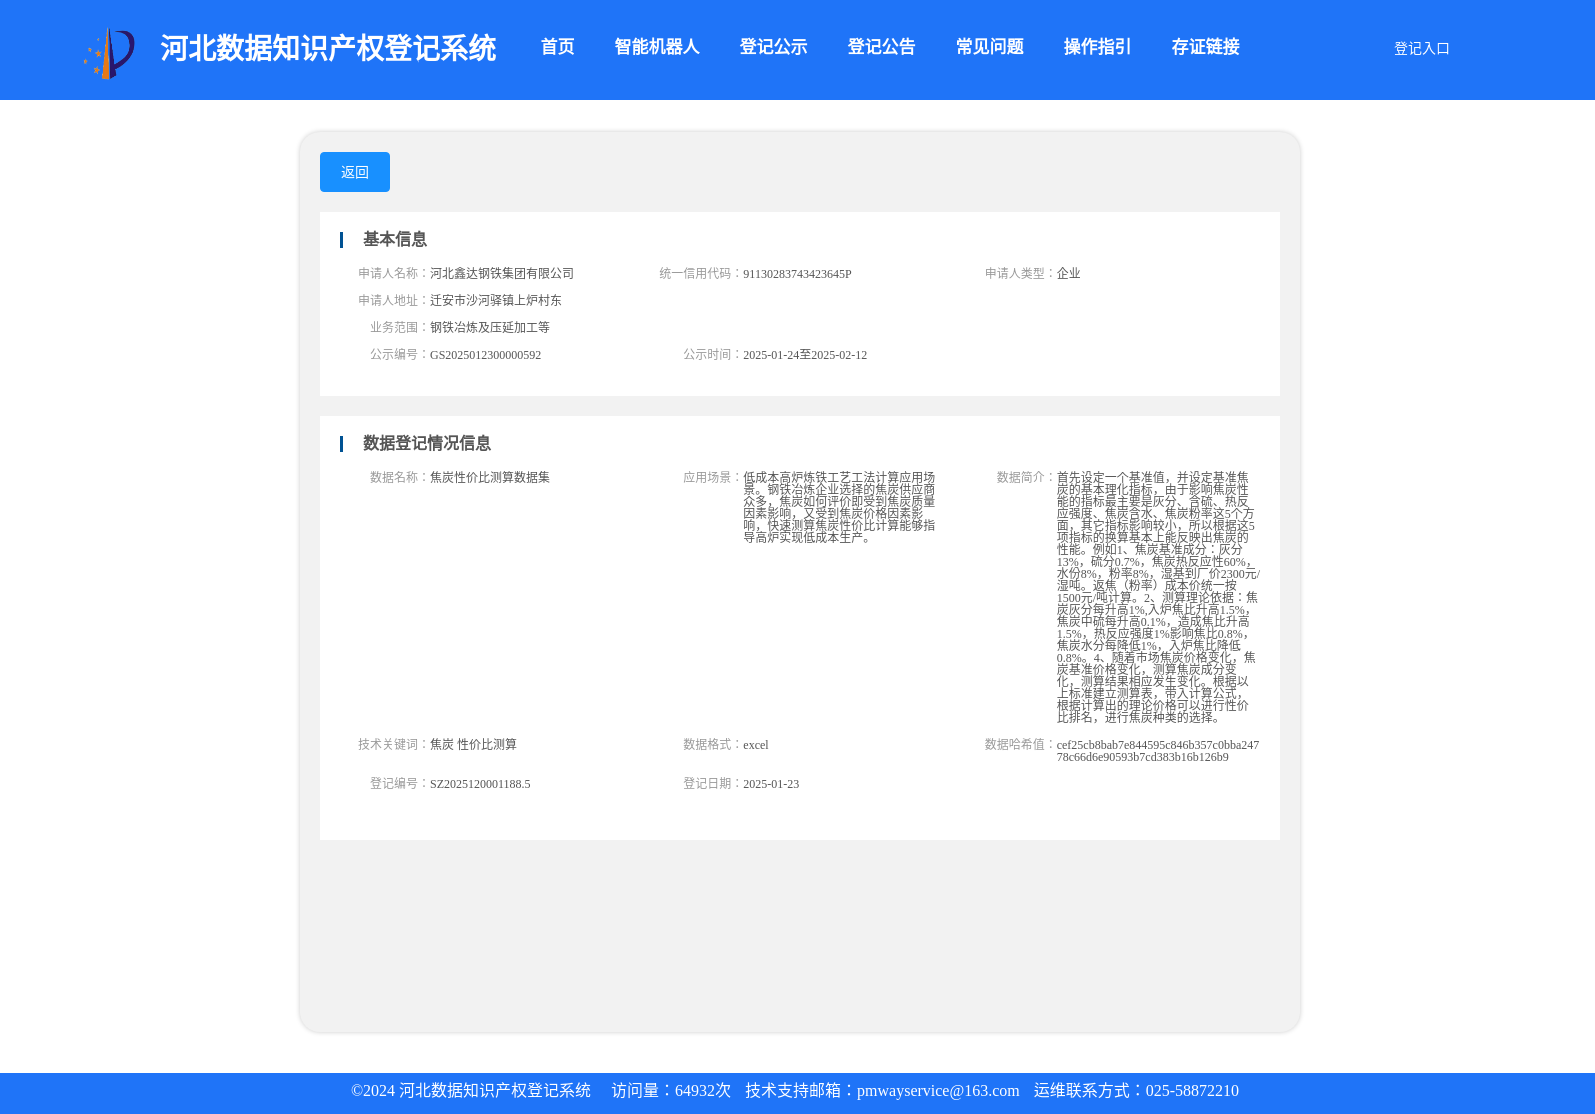Screen dimensions: 1595x1114
Task: Go to 登记公示 page
Action: pyautogui.click(x=774, y=47)
